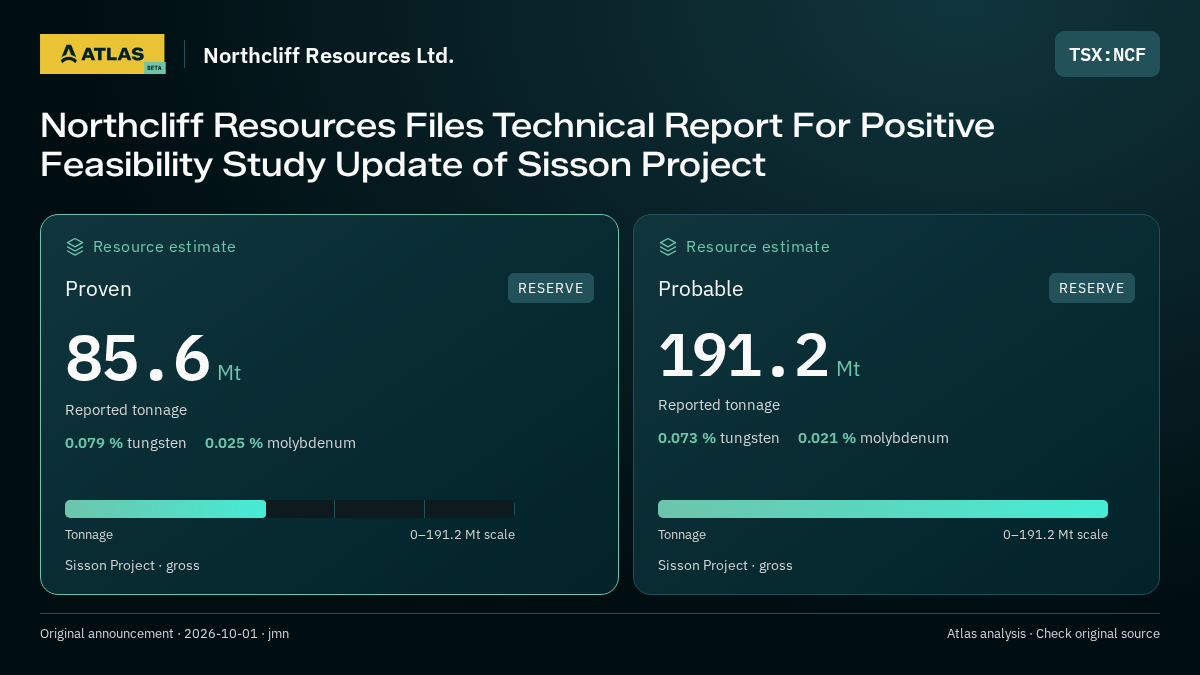The image size is (1200, 675).
Task: Click 'Atlas analysis · Check original source' footer
Action: coord(1053,634)
